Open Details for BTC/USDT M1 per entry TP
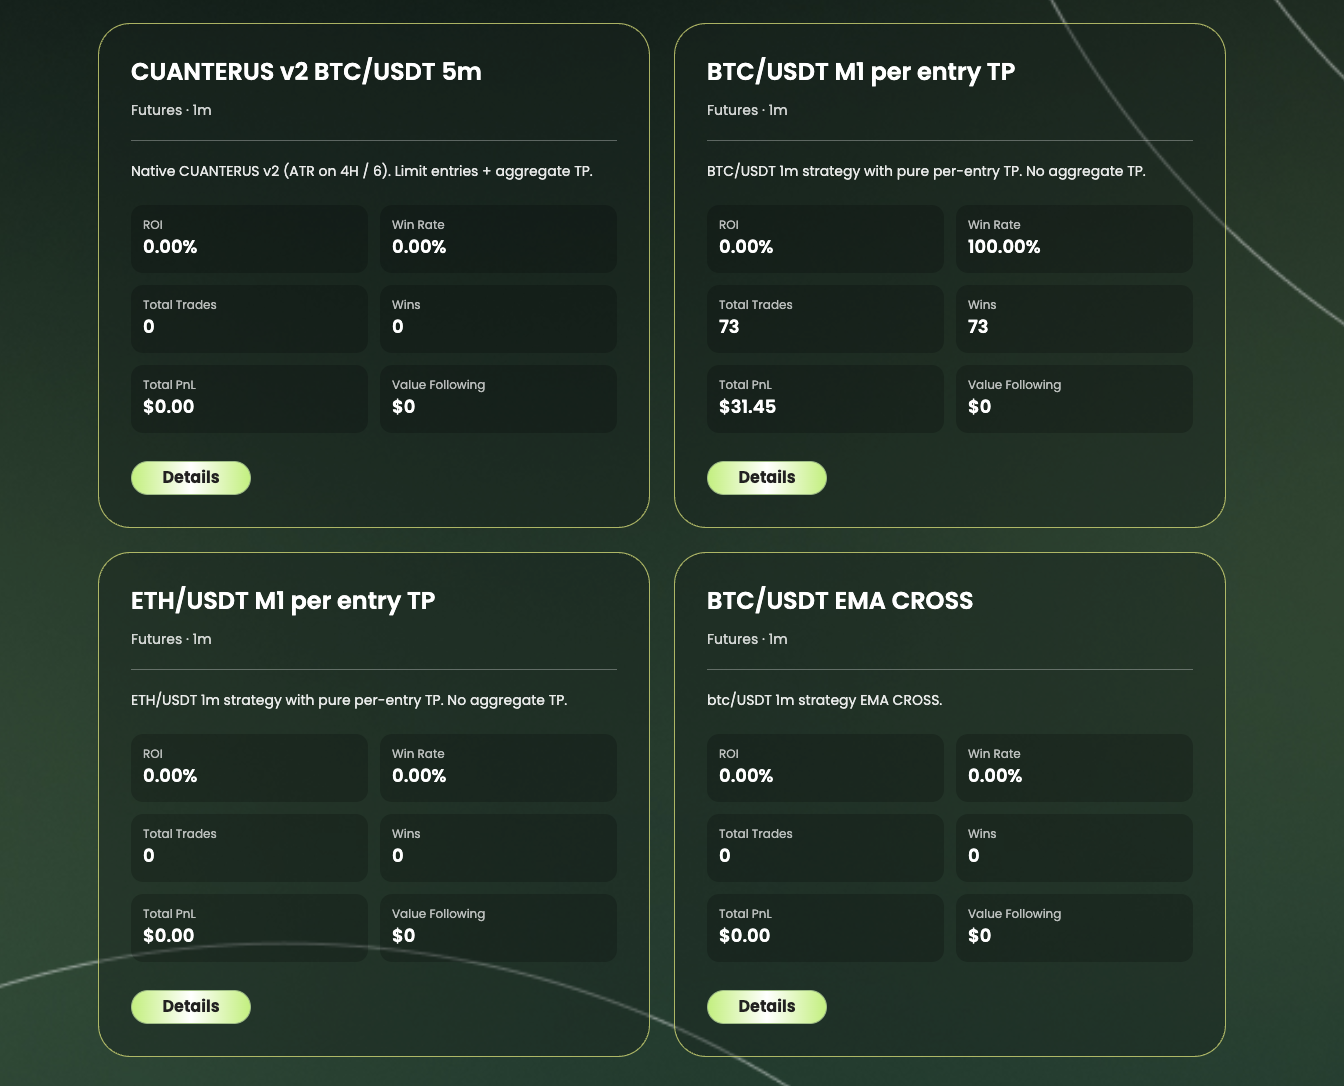The image size is (1344, 1086). click(x=767, y=478)
